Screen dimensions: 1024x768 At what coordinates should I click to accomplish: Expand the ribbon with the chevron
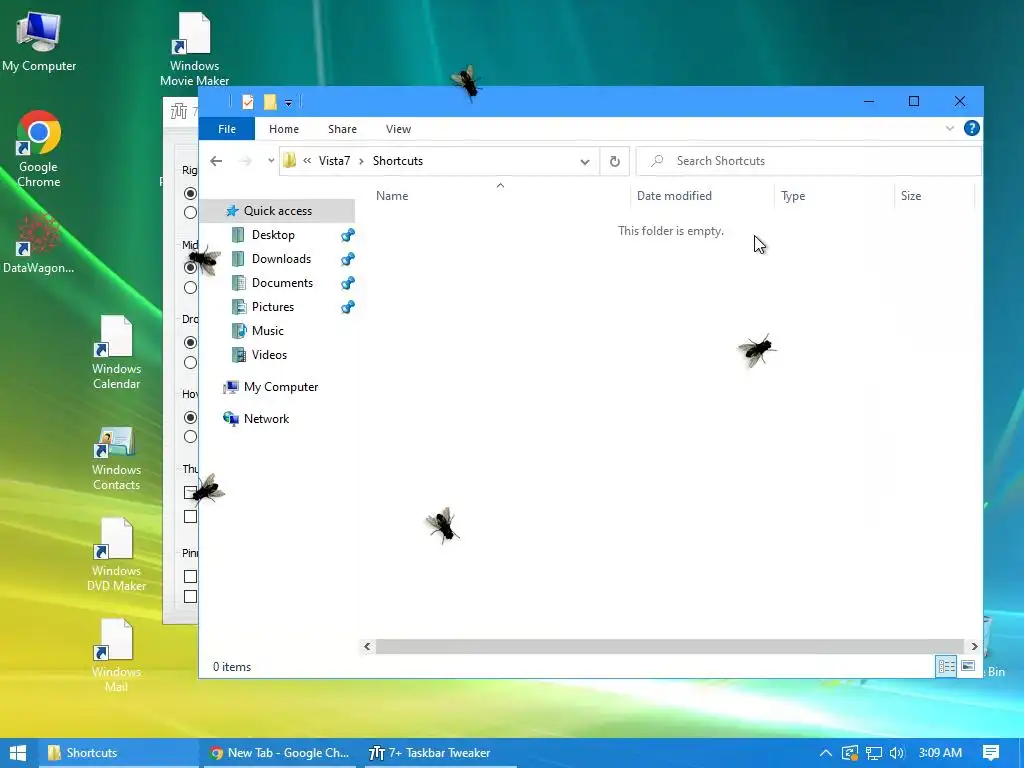tap(950, 129)
